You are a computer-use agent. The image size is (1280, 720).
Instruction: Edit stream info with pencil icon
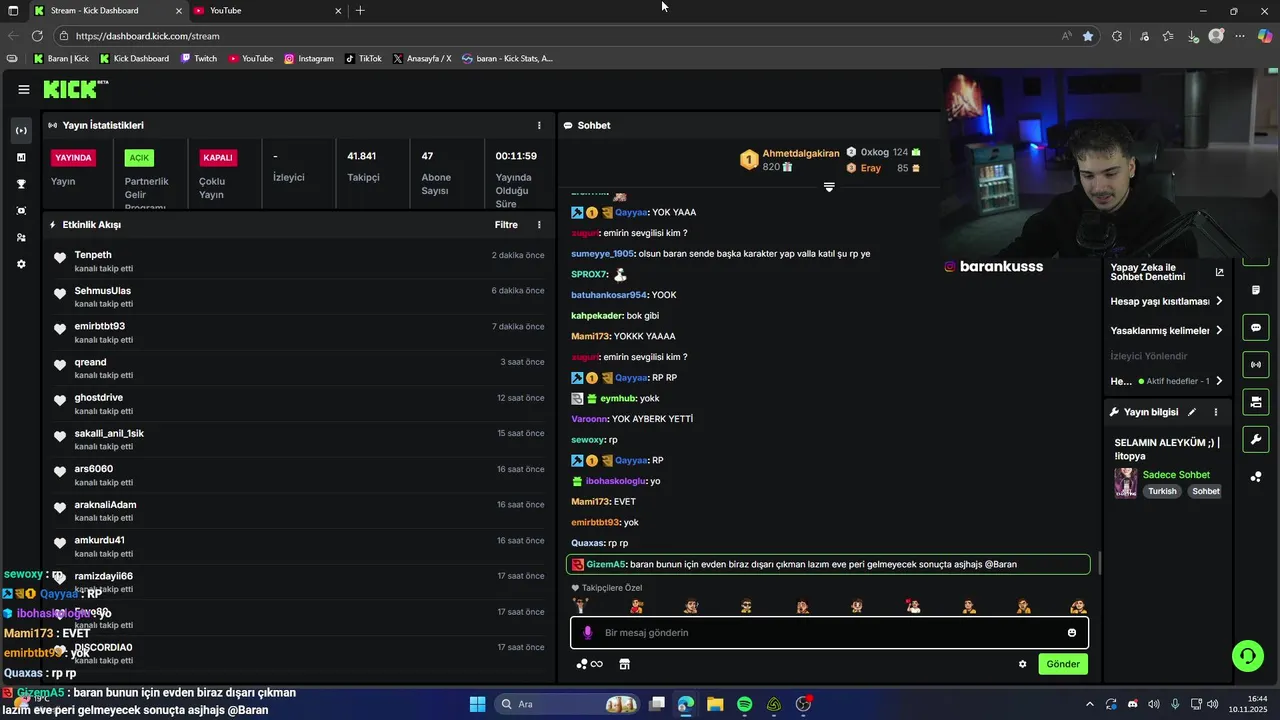pos(1192,412)
